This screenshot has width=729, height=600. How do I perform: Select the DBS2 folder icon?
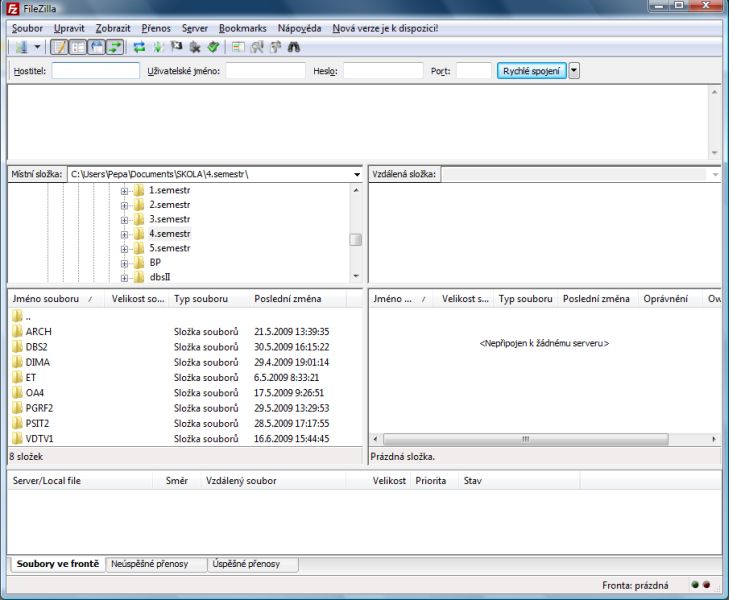(17, 347)
